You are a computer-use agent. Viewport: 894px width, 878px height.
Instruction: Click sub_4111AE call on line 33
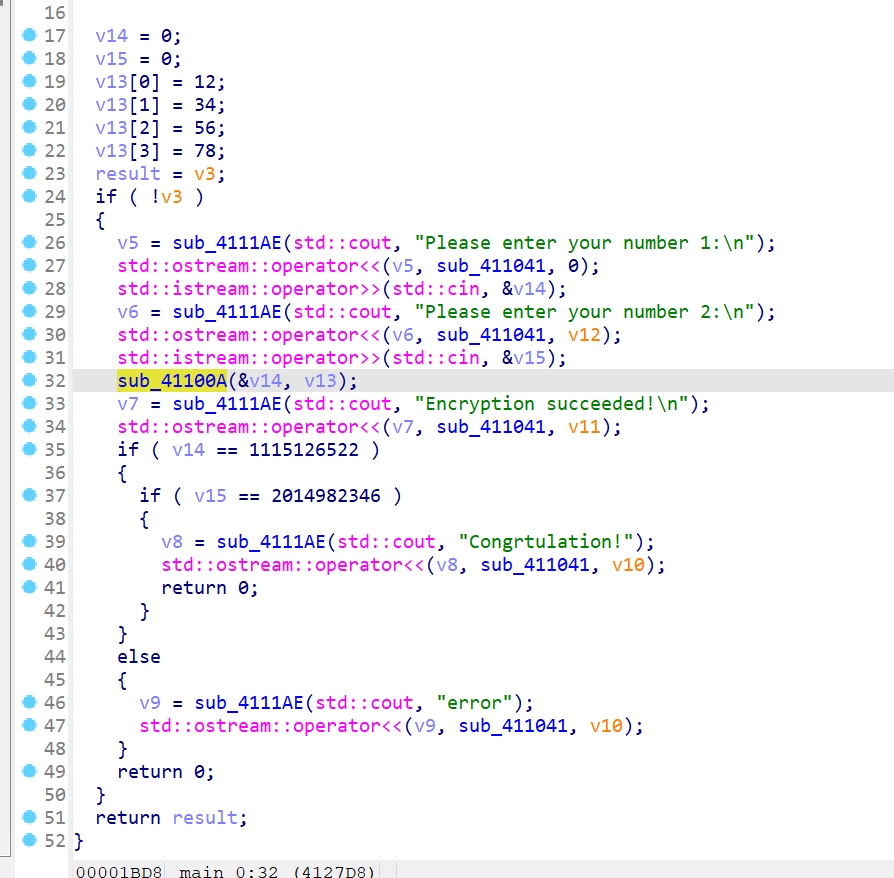(227, 404)
